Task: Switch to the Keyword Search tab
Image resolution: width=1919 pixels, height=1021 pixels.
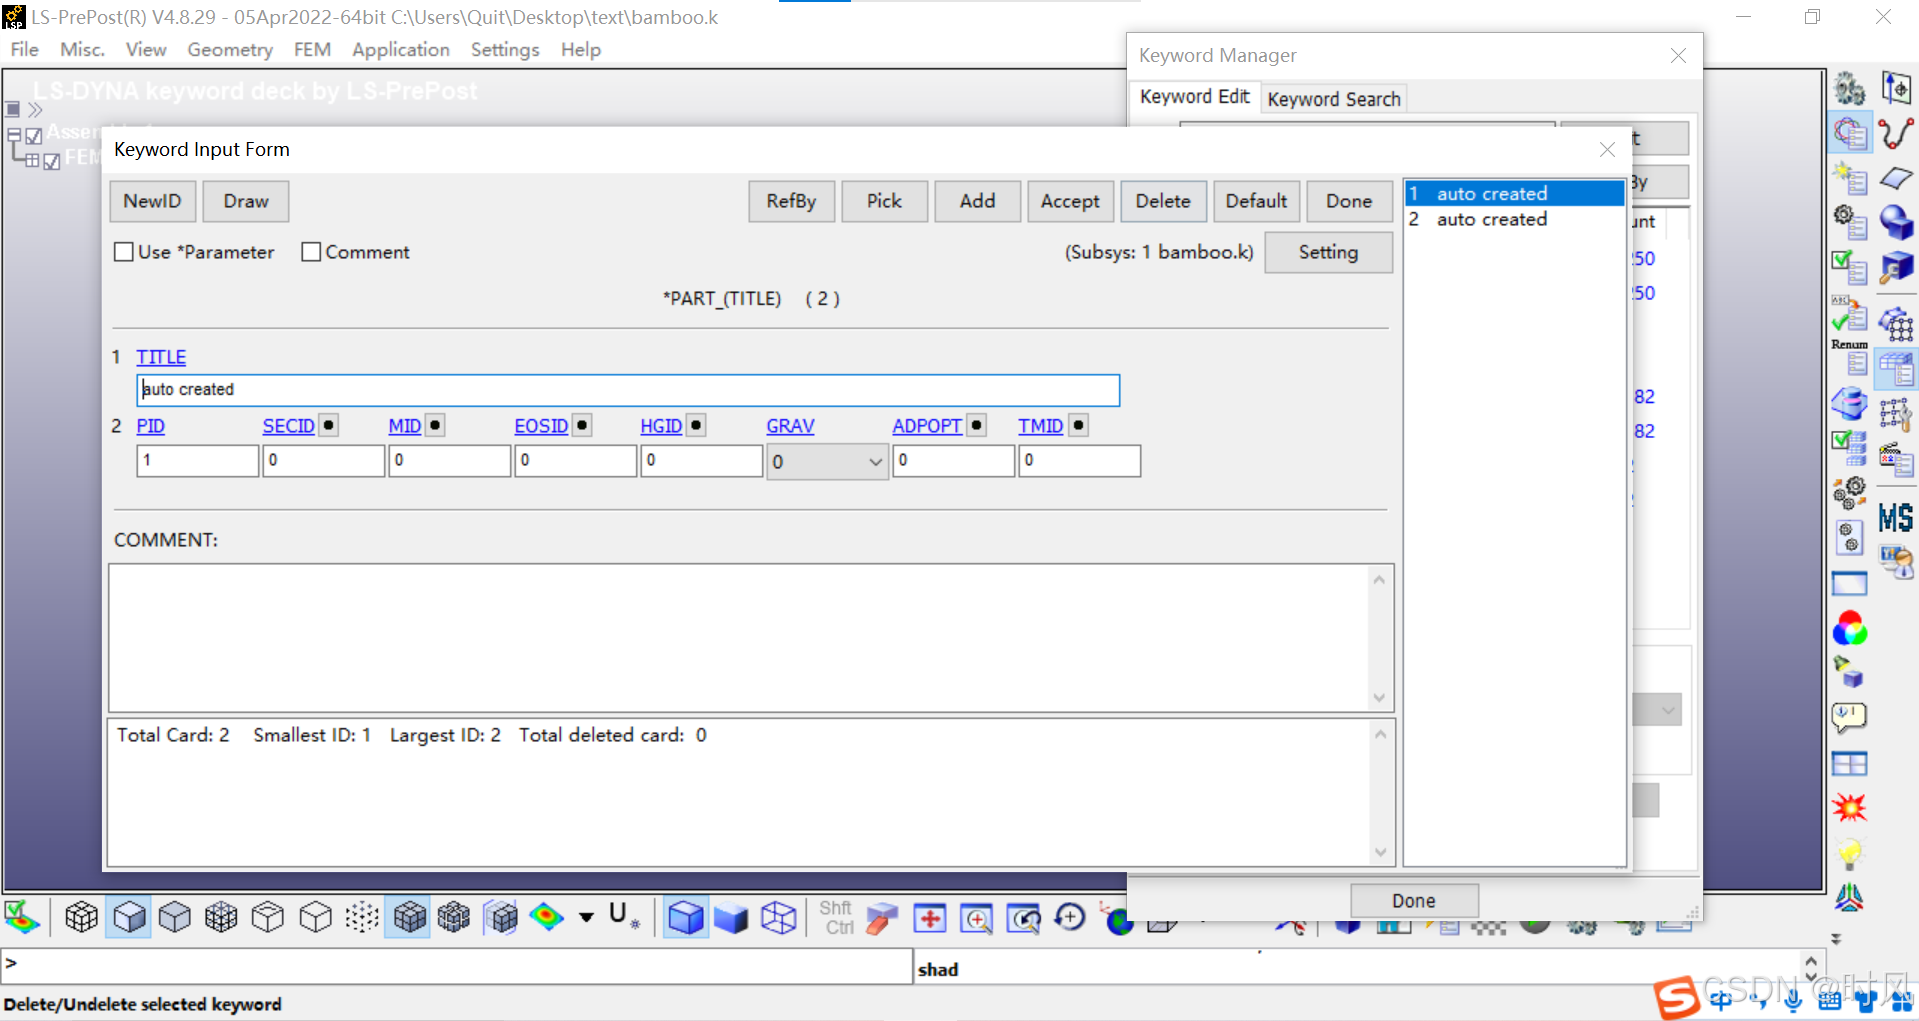Action: tap(1334, 99)
